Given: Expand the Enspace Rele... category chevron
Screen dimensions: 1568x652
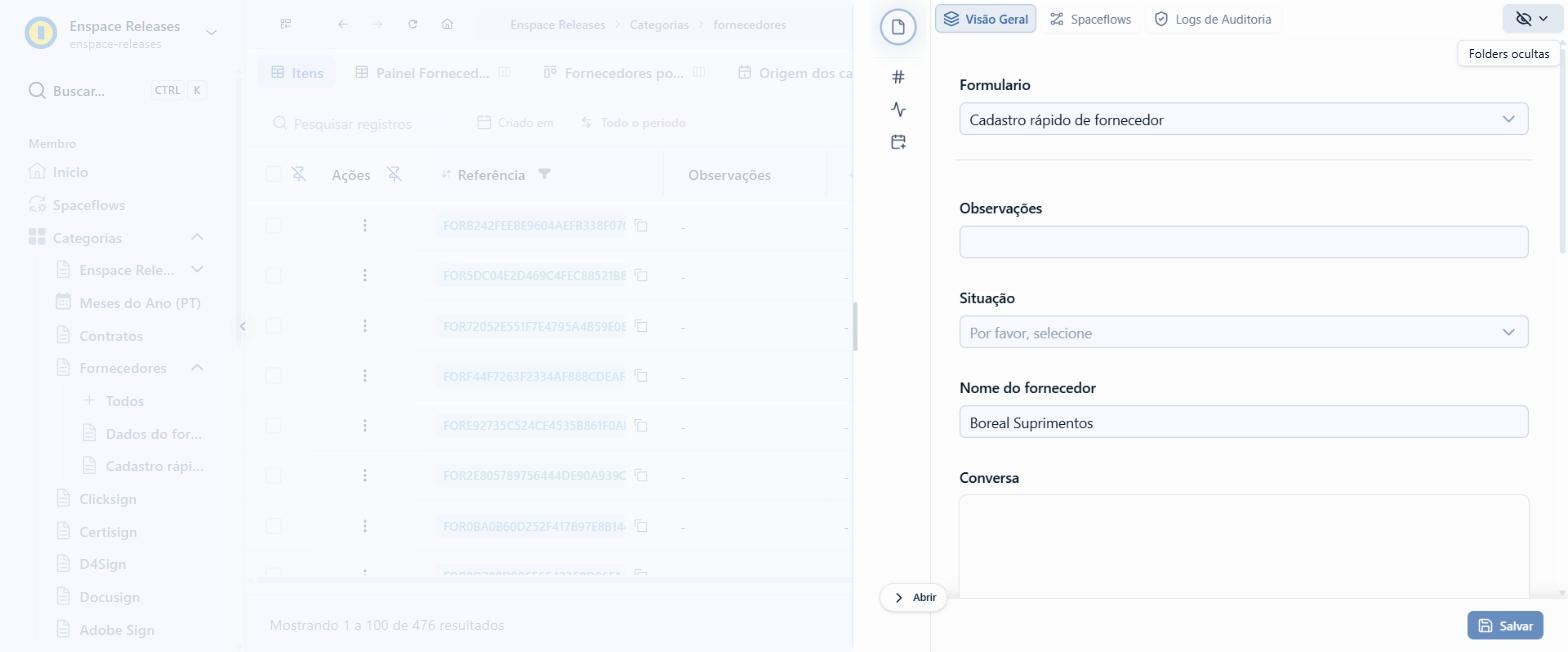Looking at the screenshot, I should (x=197, y=269).
